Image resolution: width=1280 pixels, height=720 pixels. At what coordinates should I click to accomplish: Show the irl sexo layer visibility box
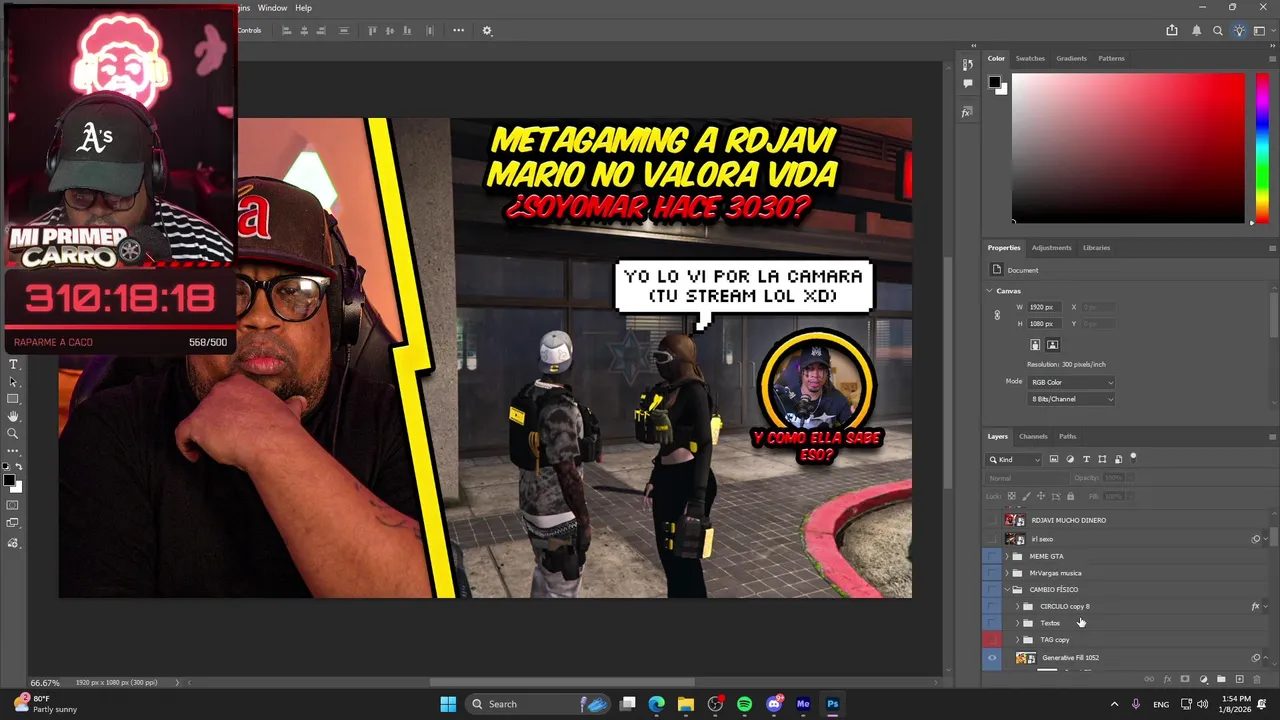[x=992, y=539]
